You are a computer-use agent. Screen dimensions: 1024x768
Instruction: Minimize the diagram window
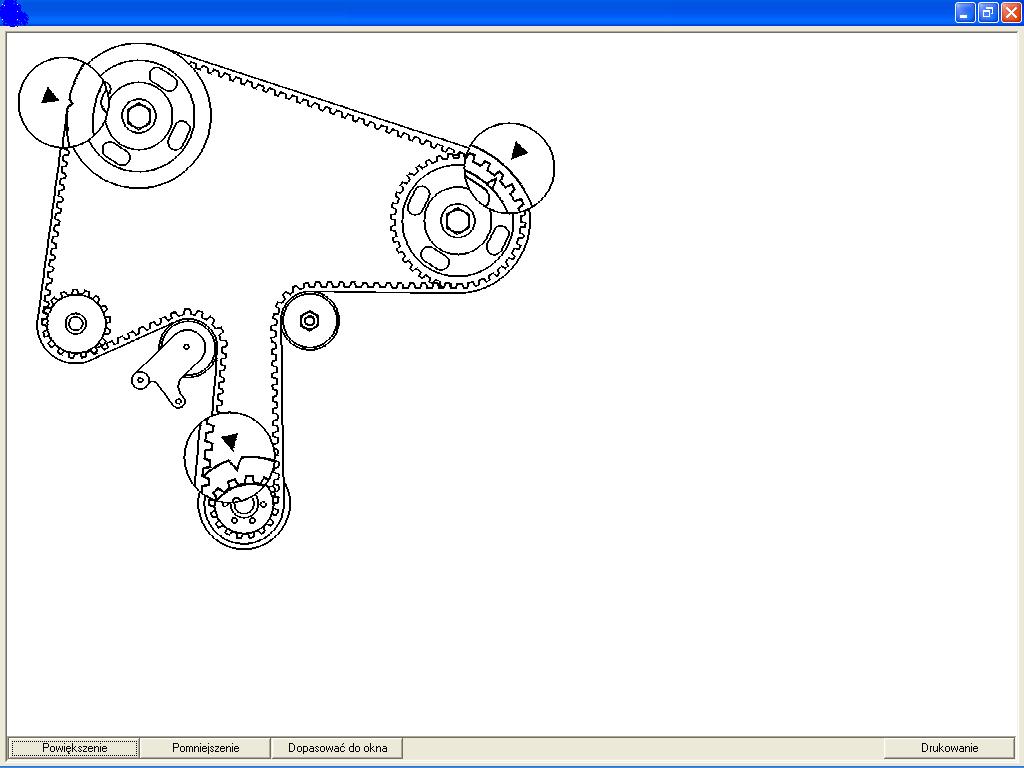(x=964, y=12)
